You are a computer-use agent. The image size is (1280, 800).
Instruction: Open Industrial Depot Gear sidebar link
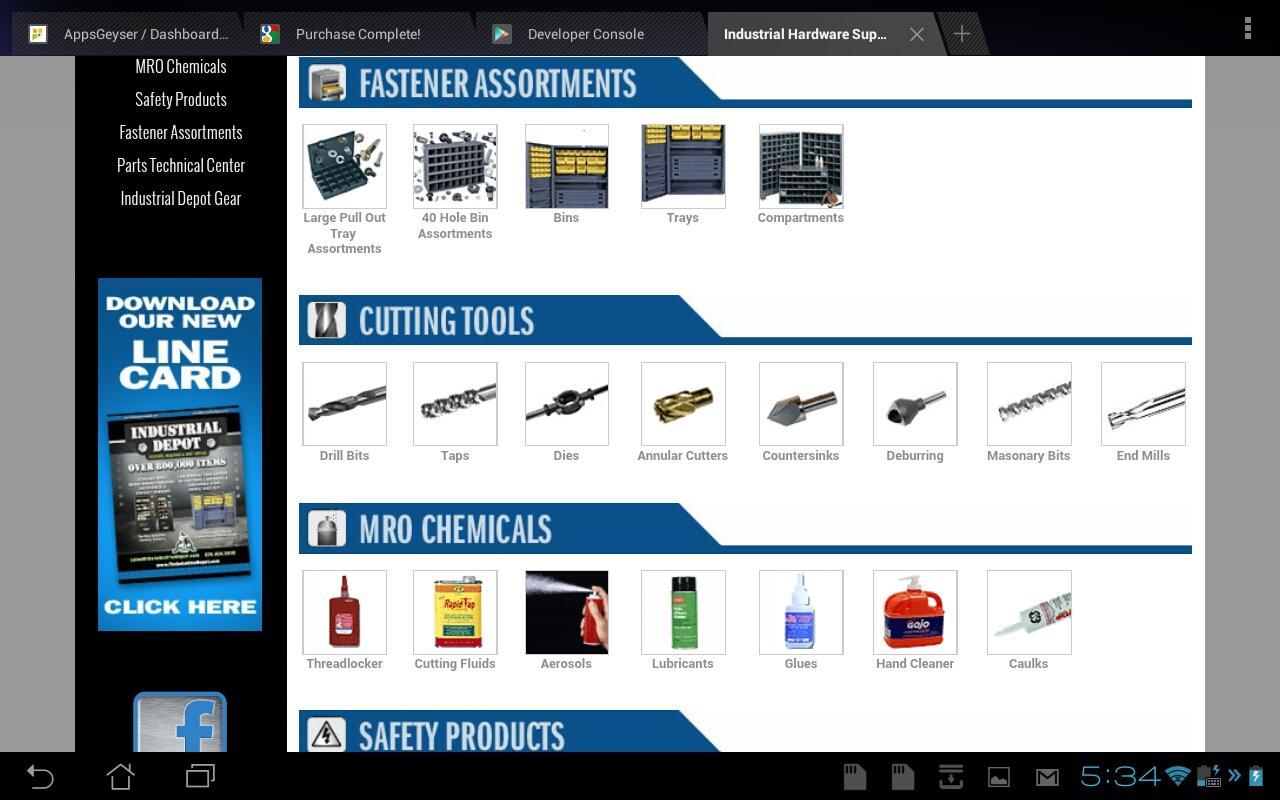181,198
